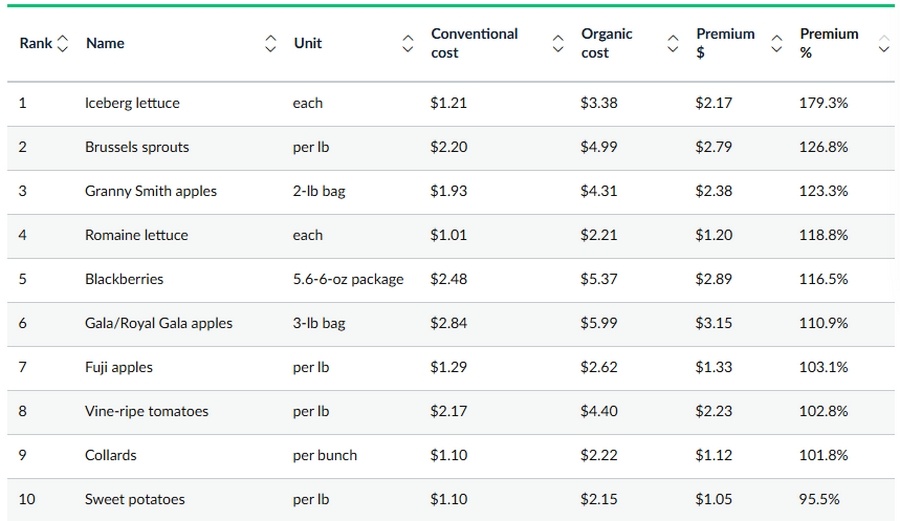Select the Iceberg lettuce row name
The height and width of the screenshot is (521, 900).
pyautogui.click(x=132, y=103)
